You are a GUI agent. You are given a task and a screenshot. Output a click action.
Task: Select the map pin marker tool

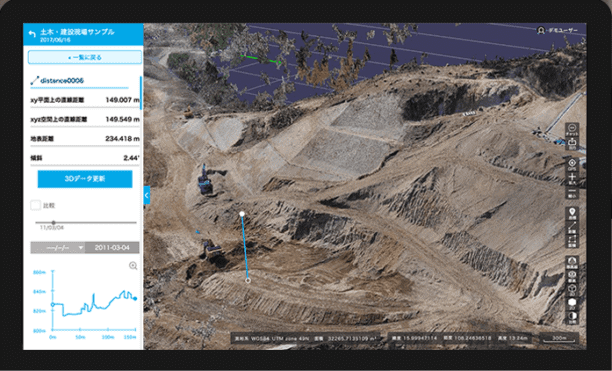[x=572, y=213]
